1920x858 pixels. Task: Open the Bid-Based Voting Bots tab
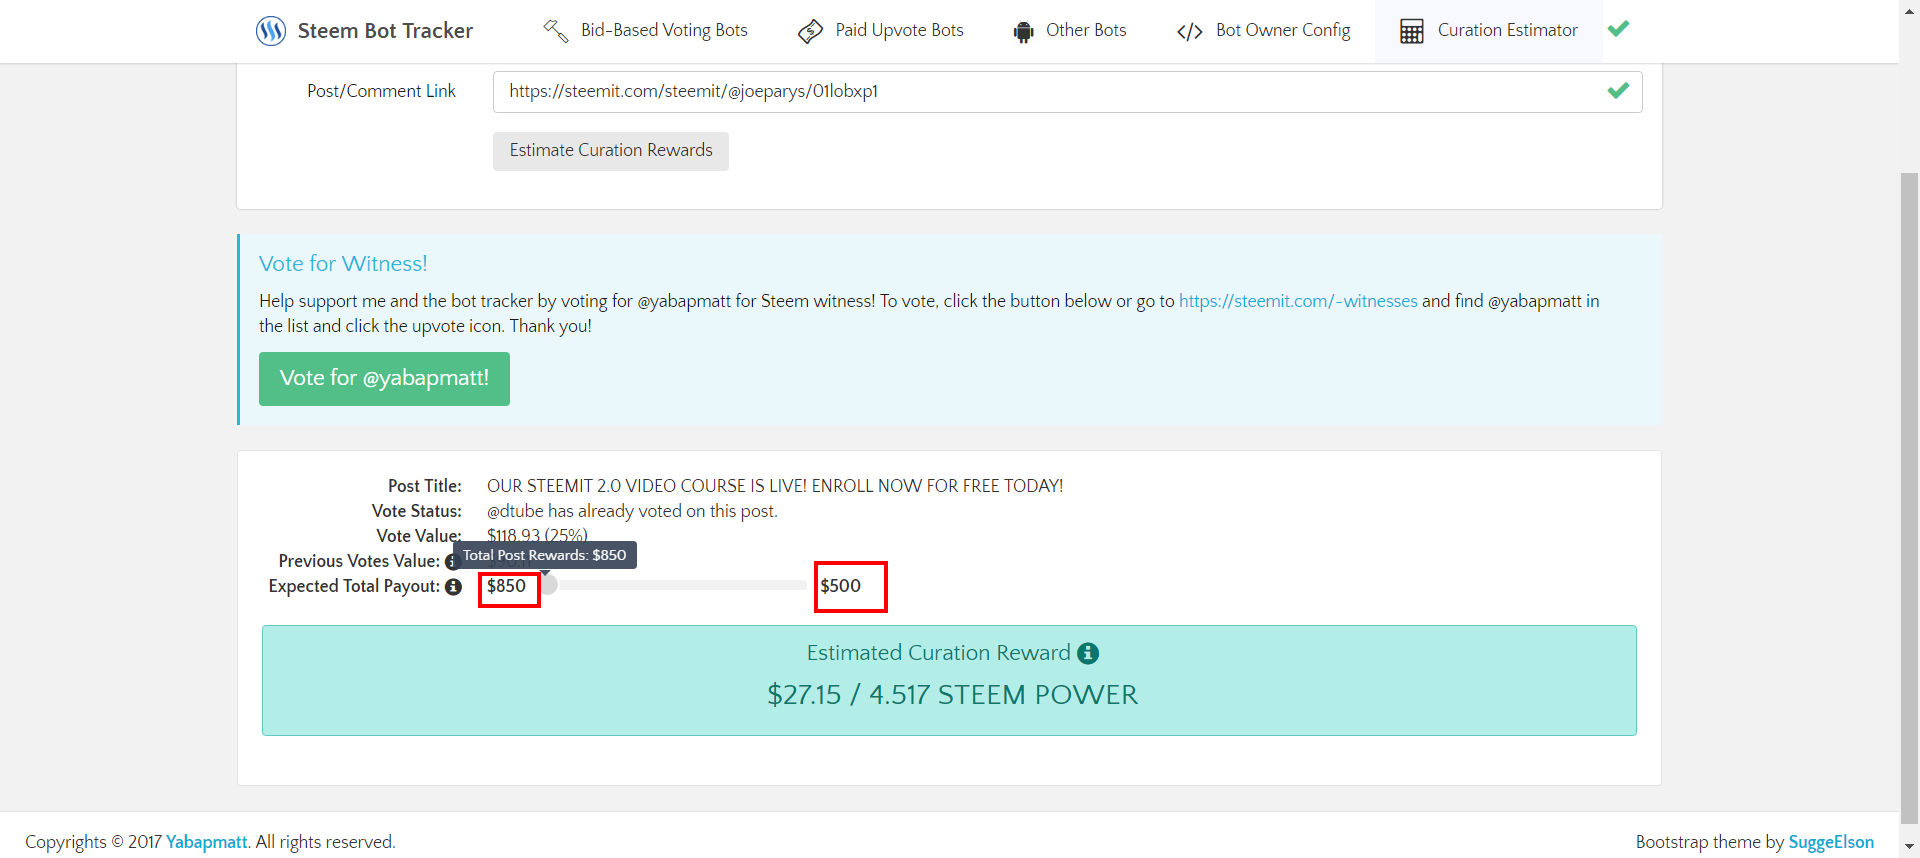point(646,31)
